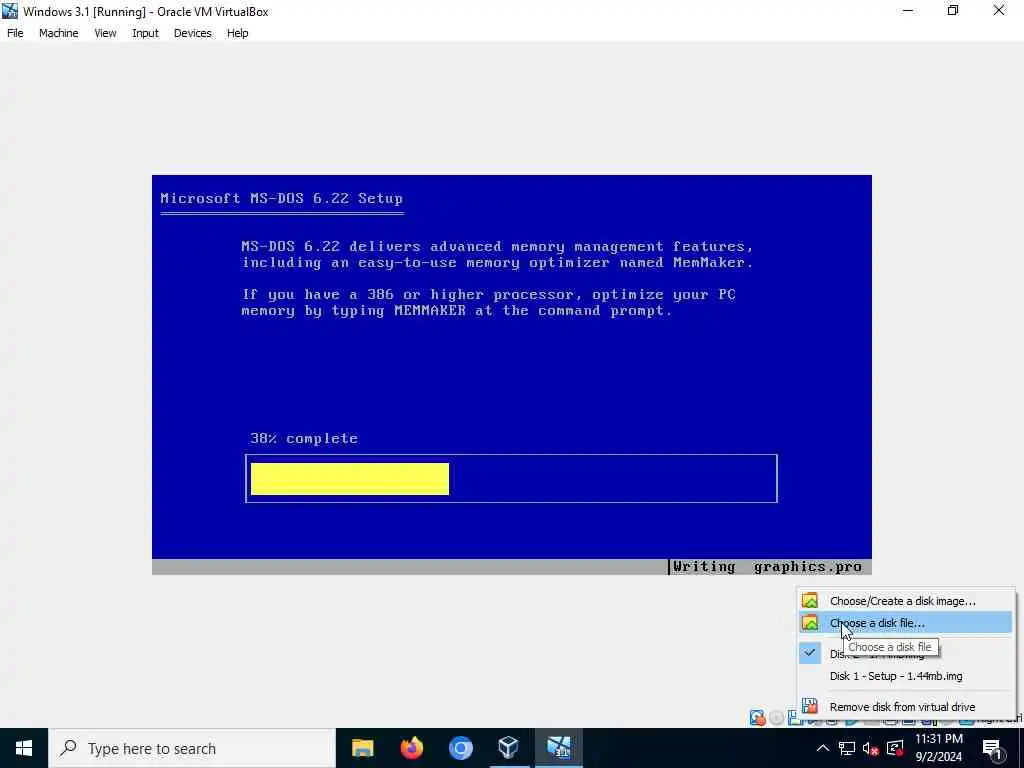Restore down the VirtualBox window

(953, 11)
